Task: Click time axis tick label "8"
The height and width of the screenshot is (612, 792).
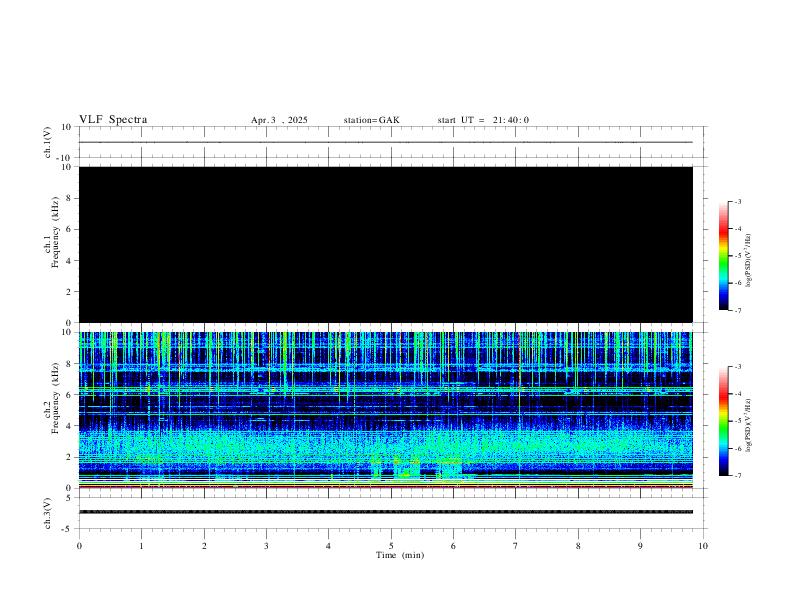Action: coord(578,546)
